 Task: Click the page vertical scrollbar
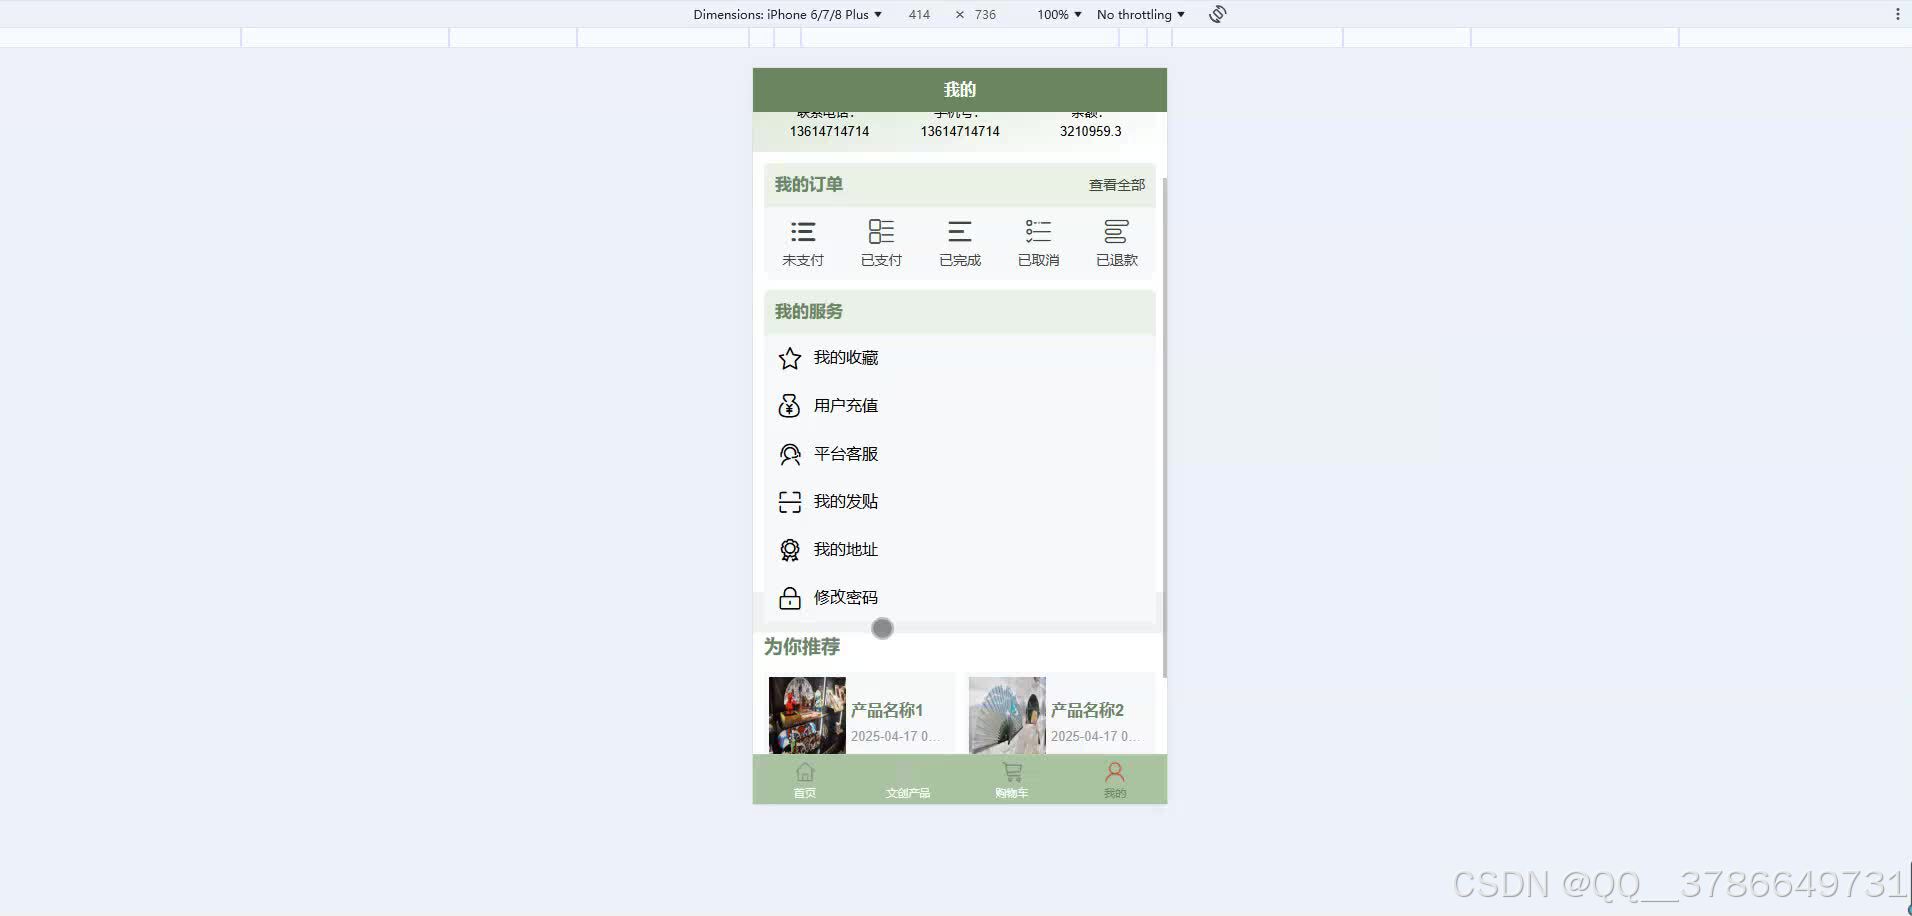point(1164,427)
